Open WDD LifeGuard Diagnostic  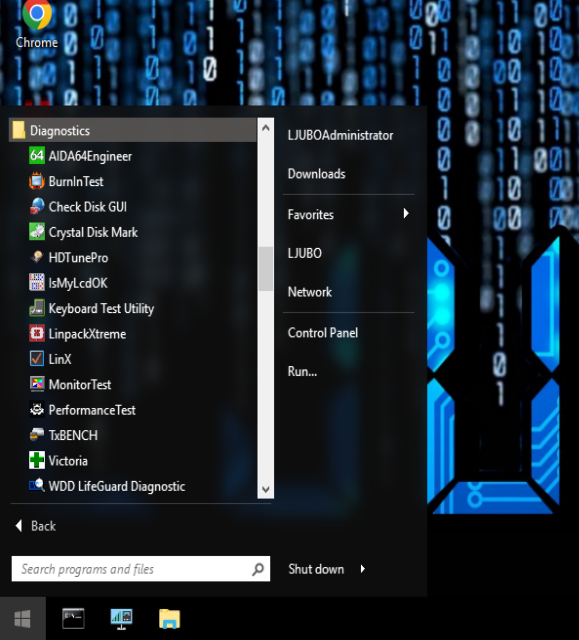tap(133, 486)
